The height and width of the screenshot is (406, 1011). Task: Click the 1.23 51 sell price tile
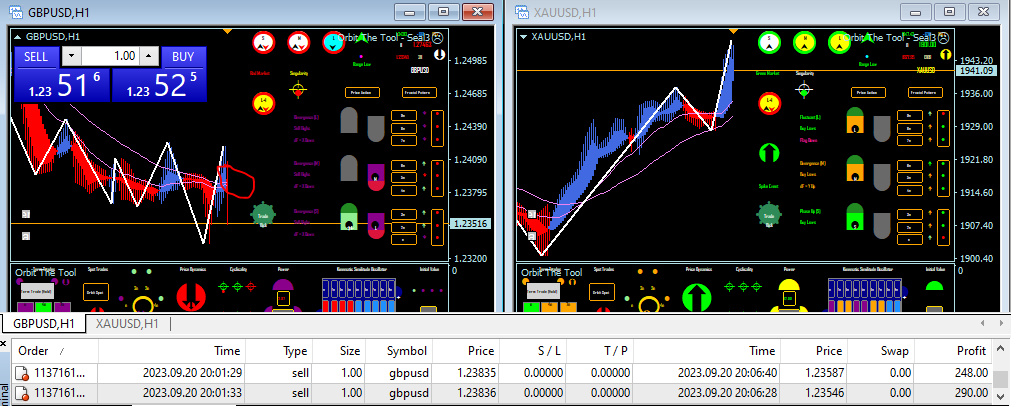tap(63, 85)
